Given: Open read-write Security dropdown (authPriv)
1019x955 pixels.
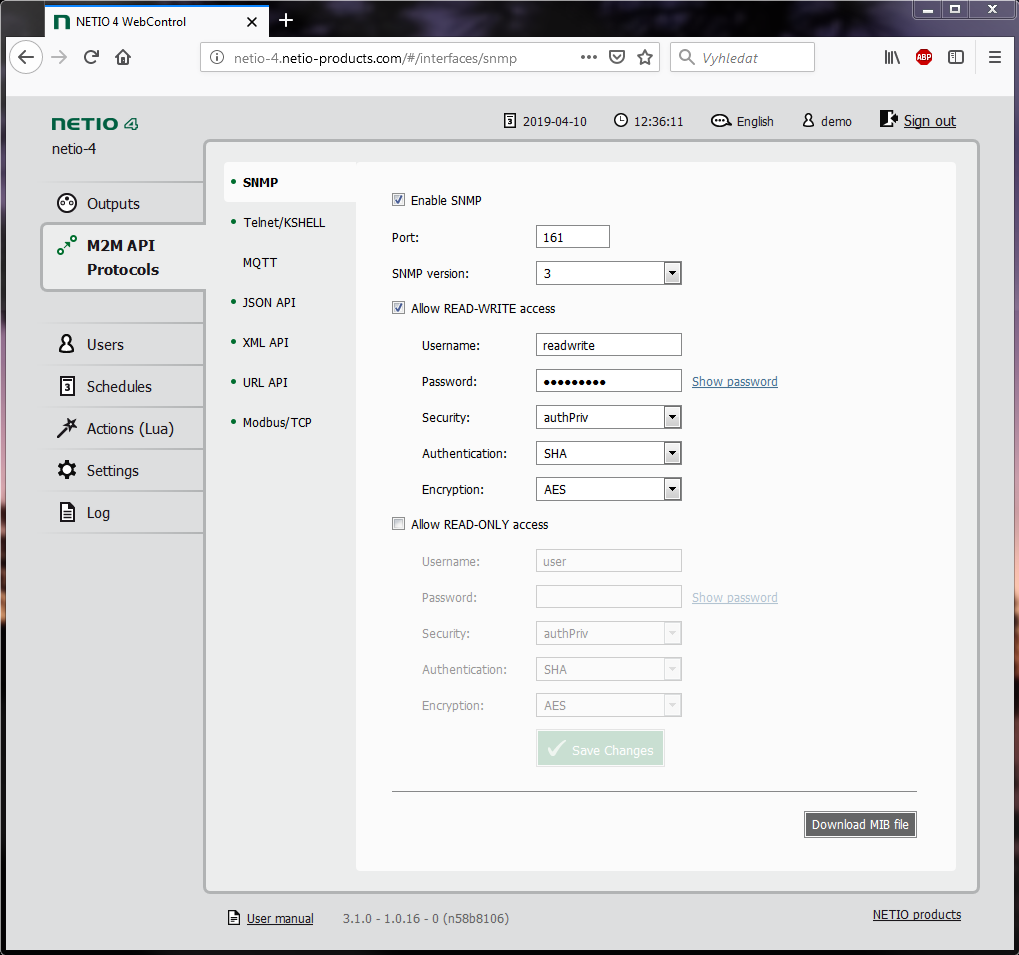Looking at the screenshot, I should (x=608, y=417).
